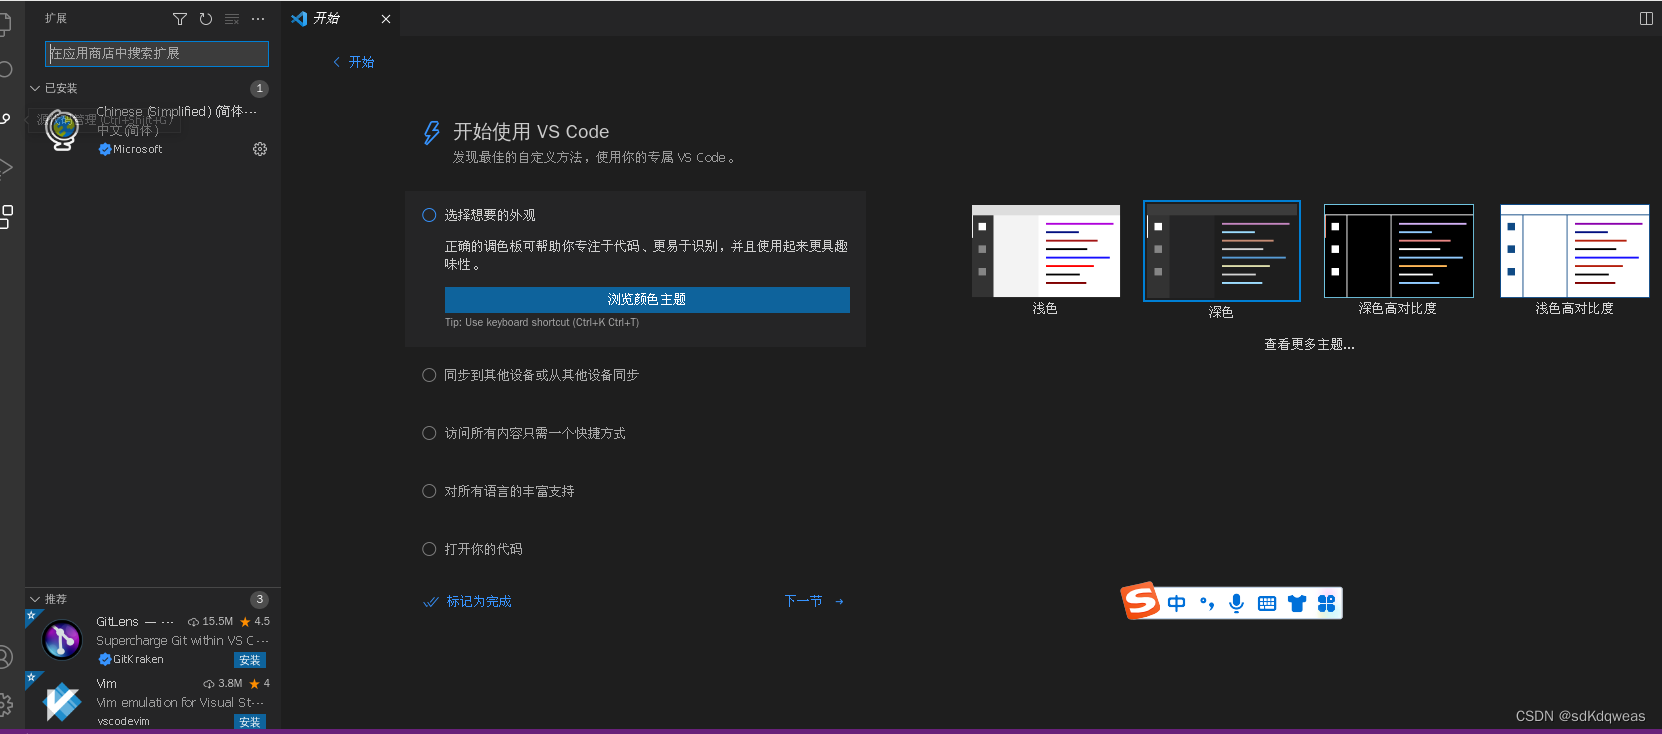
Task: Open the 同步到其他设备或从其他设备同步 step
Action: tap(541, 375)
